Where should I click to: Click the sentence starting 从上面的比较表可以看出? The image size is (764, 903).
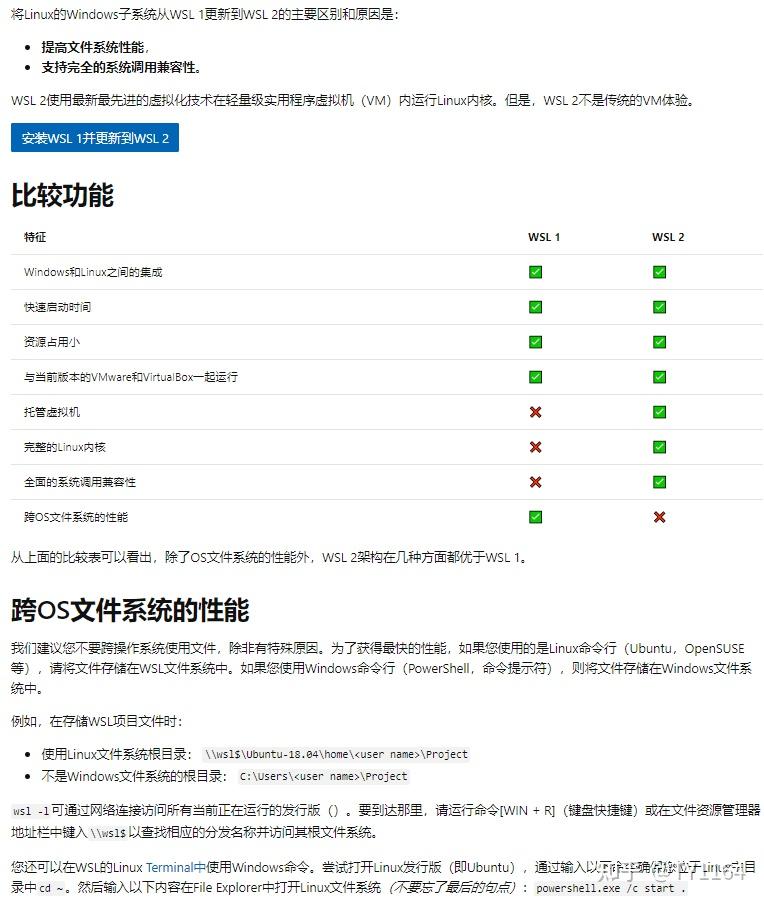(x=269, y=557)
